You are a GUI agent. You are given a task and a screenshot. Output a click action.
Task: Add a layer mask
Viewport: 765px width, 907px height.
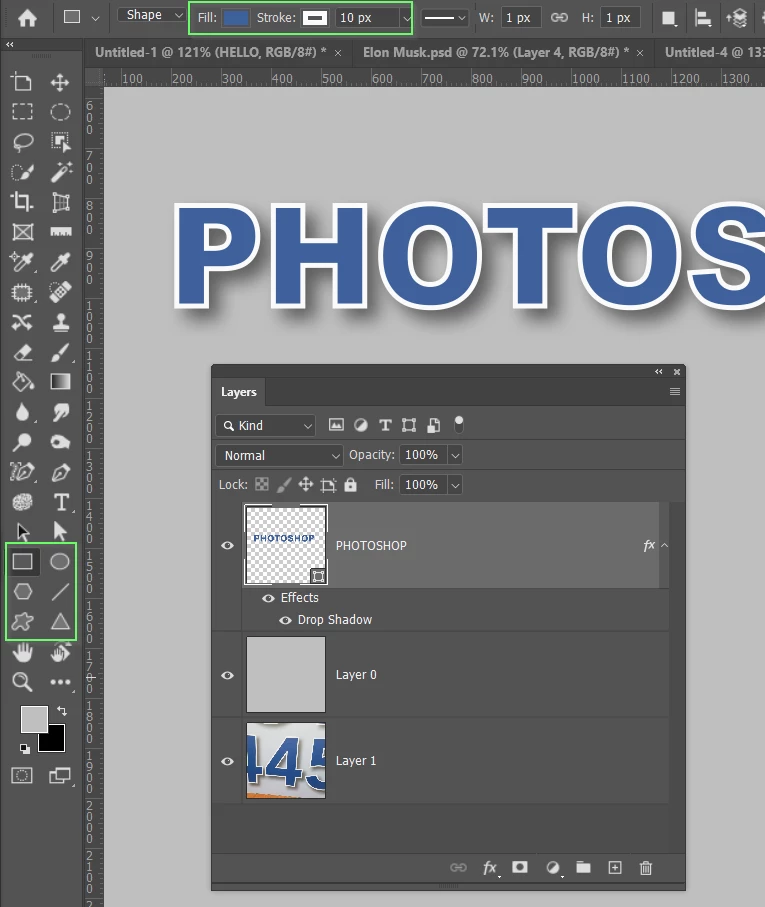click(520, 867)
